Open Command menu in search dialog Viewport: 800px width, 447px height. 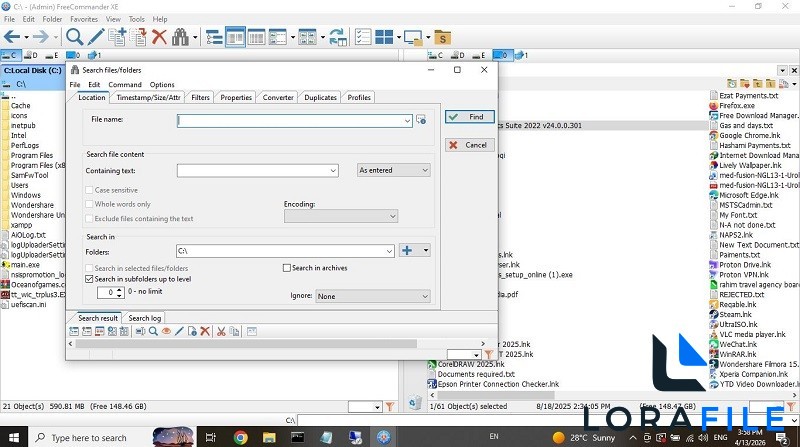tap(125, 85)
